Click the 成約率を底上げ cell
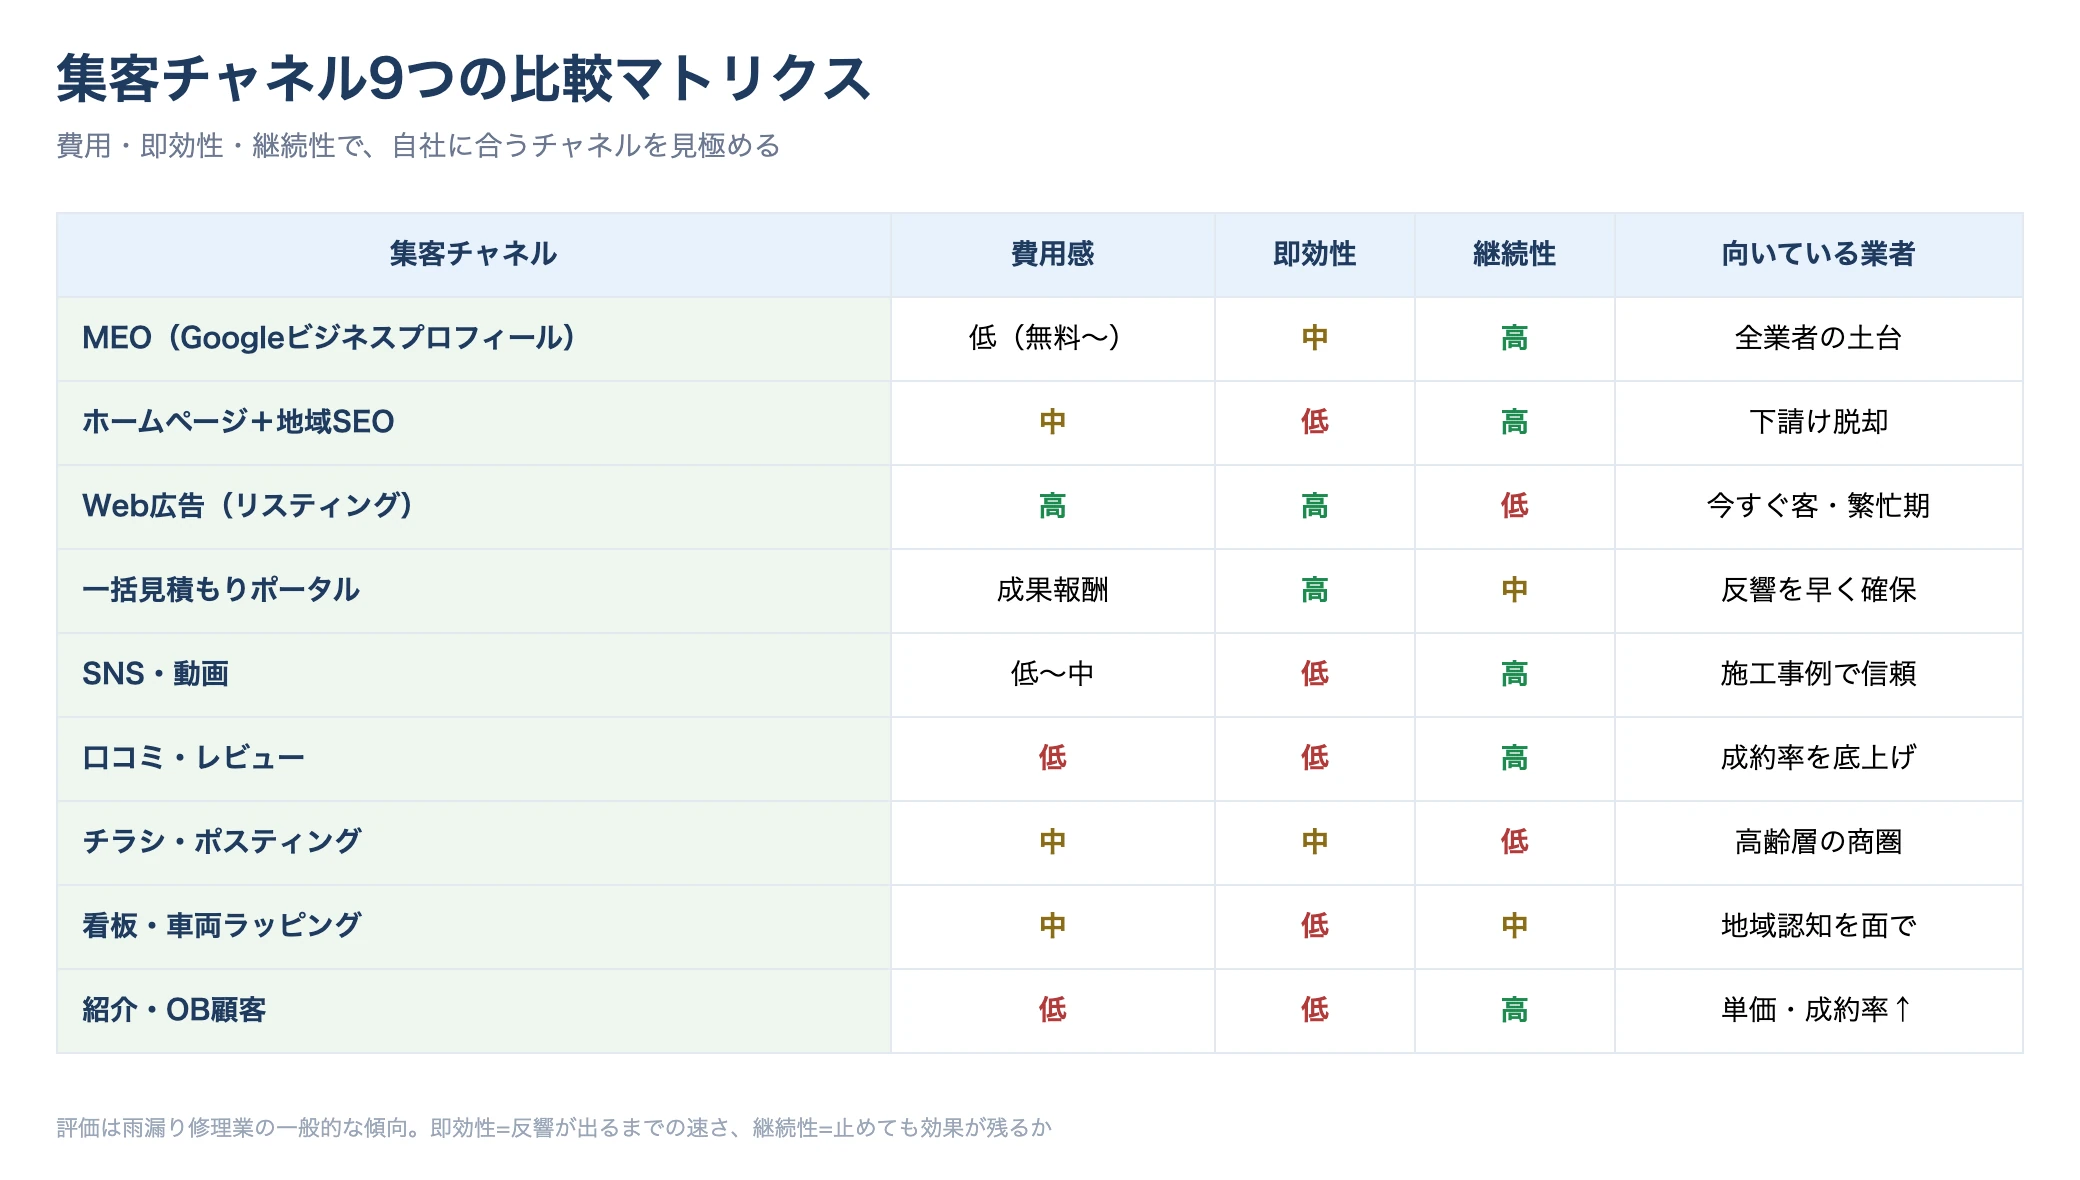 (1818, 758)
